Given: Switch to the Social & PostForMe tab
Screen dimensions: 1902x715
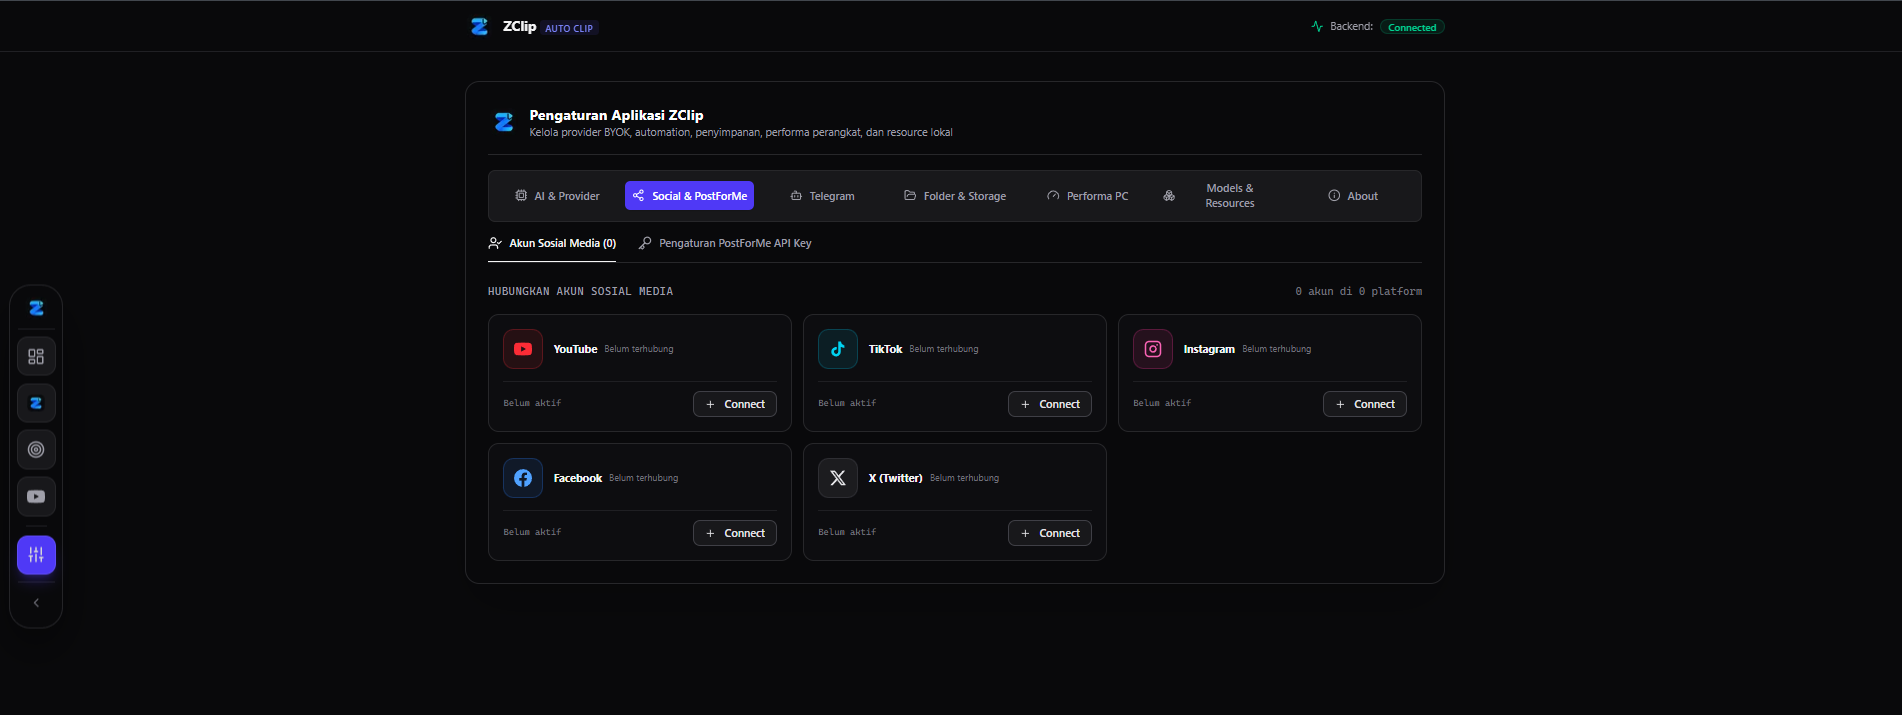Looking at the screenshot, I should coord(689,196).
